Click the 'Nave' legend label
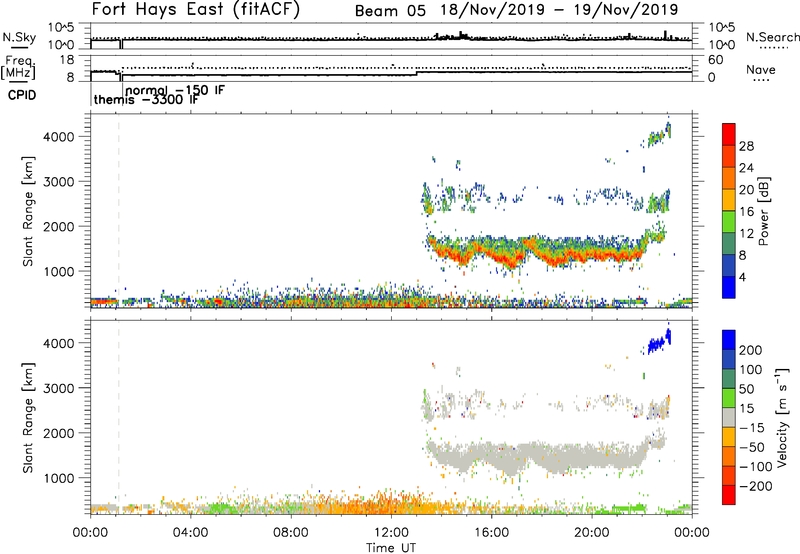 (760, 70)
